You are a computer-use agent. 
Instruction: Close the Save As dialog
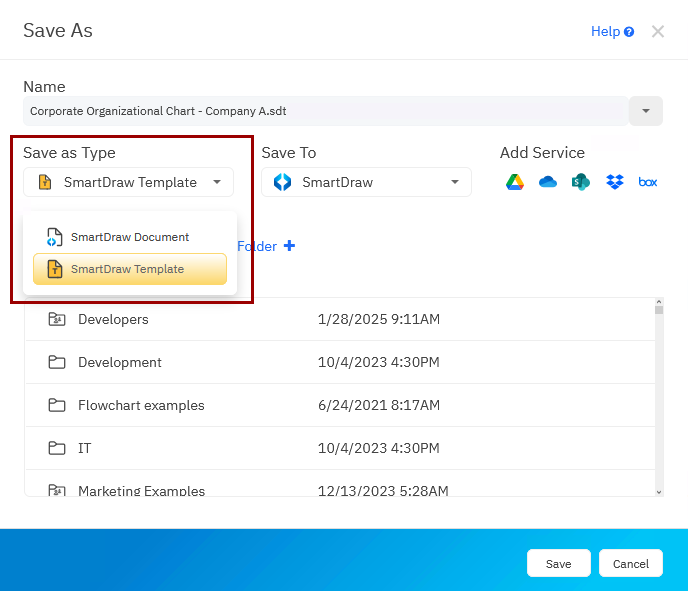pos(657,32)
